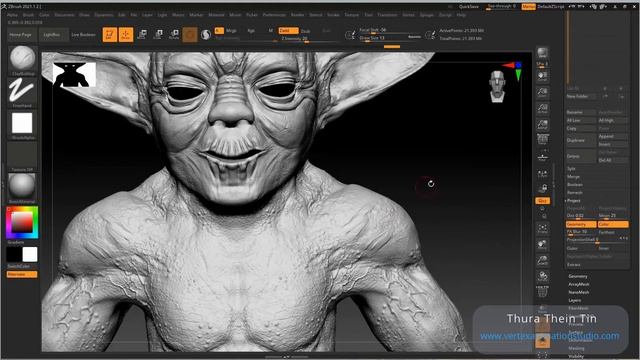The image size is (640, 360).
Task: Open the Alpha menu
Action: click(x=12, y=15)
